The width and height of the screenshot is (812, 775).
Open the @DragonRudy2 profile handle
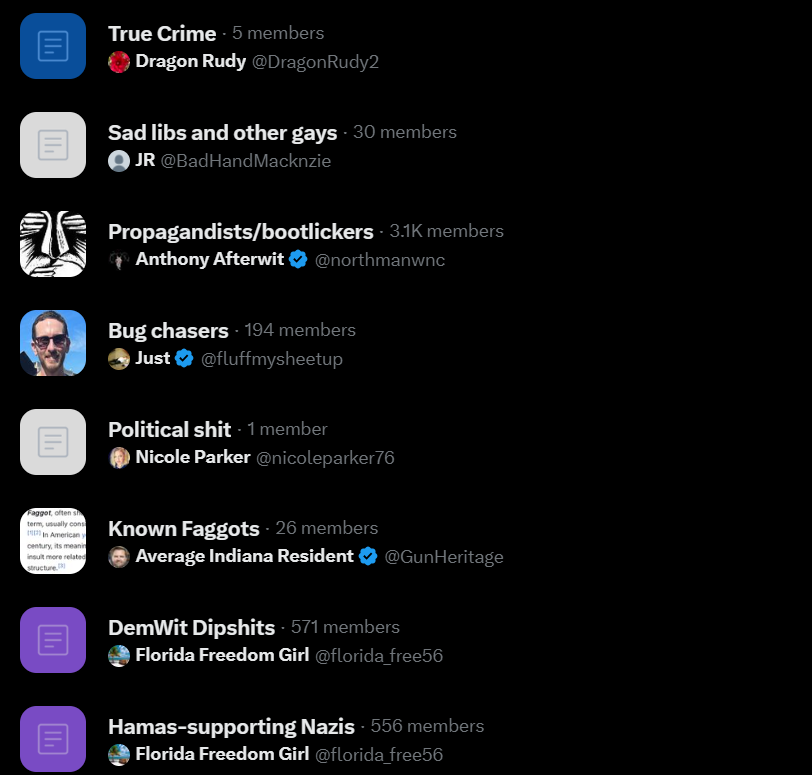(x=315, y=62)
